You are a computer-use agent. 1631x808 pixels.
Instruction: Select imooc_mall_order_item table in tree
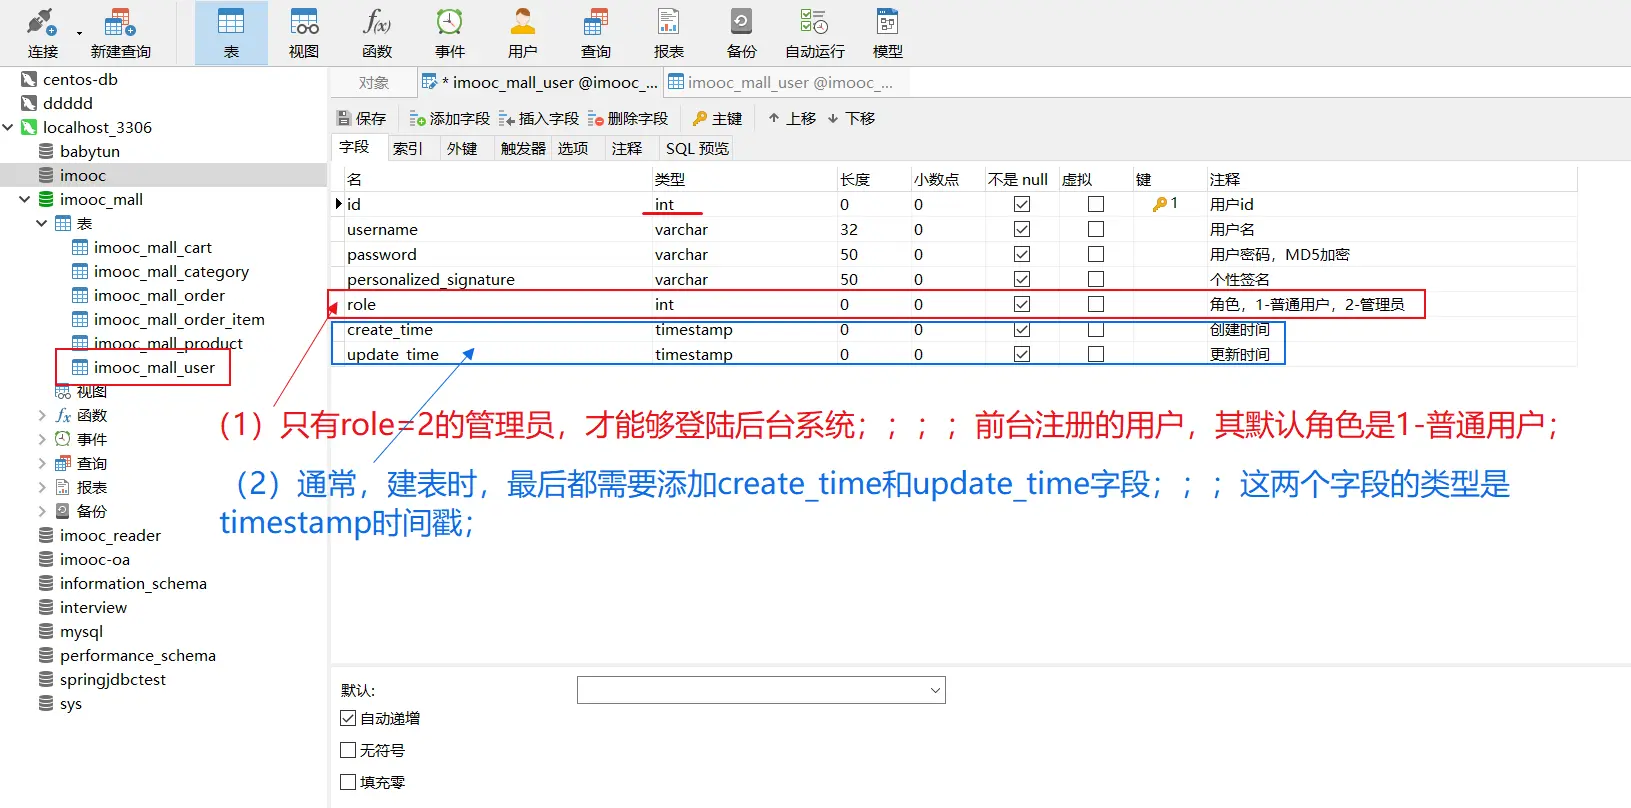point(179,319)
